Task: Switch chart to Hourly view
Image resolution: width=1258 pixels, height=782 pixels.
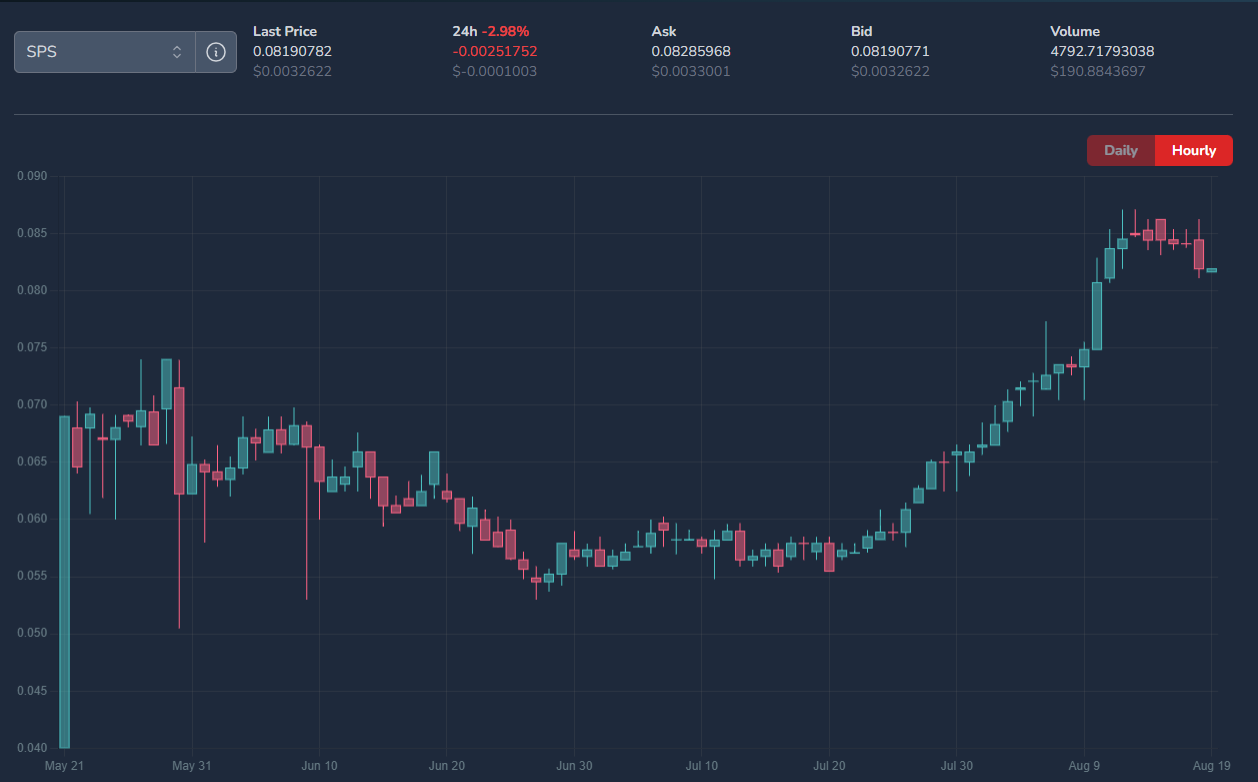Action: pos(1194,151)
